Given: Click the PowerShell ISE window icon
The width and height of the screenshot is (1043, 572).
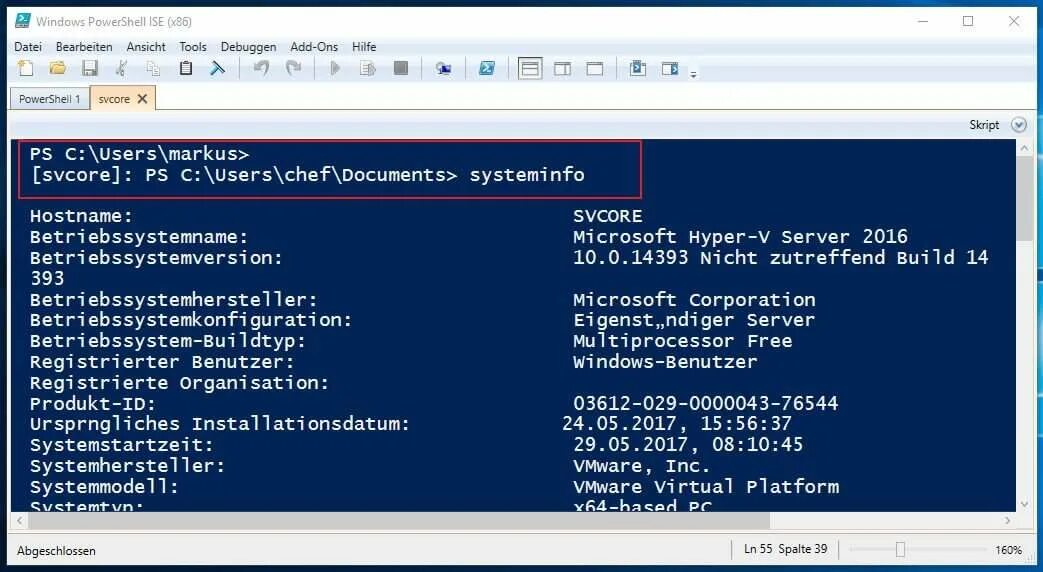Looking at the screenshot, I should click(x=23, y=21).
